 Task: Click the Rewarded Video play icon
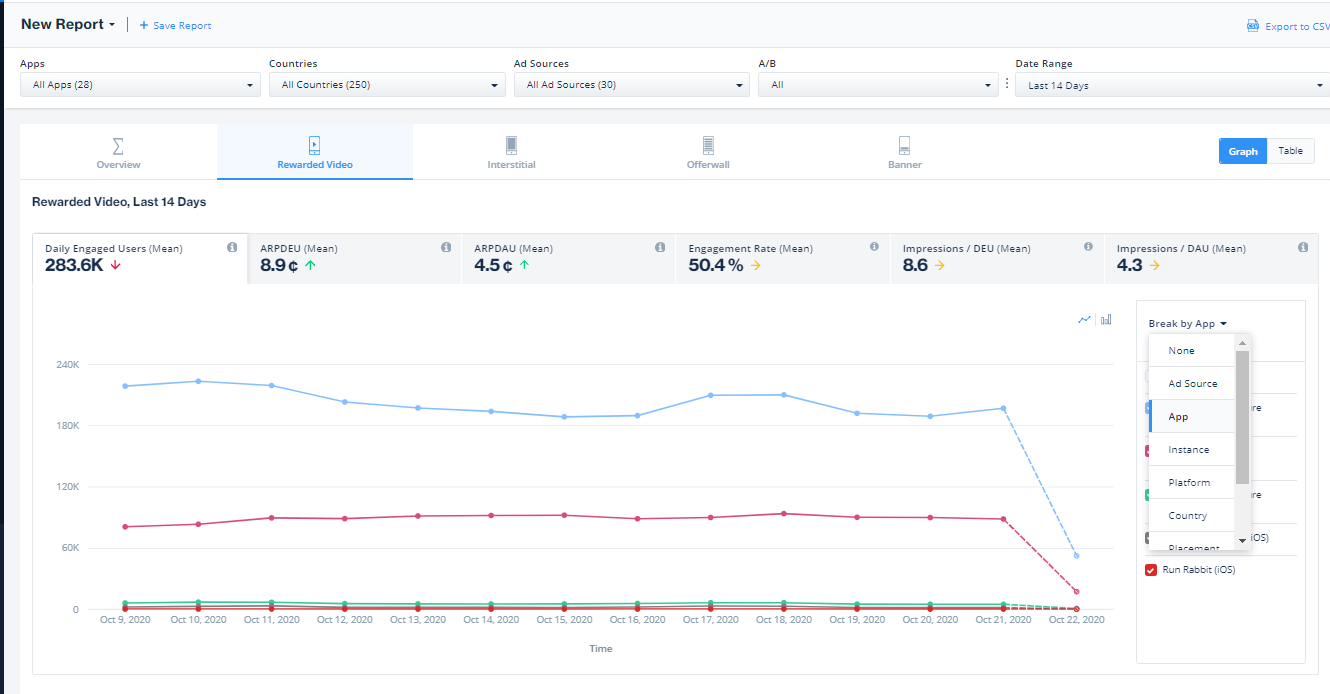point(314,143)
